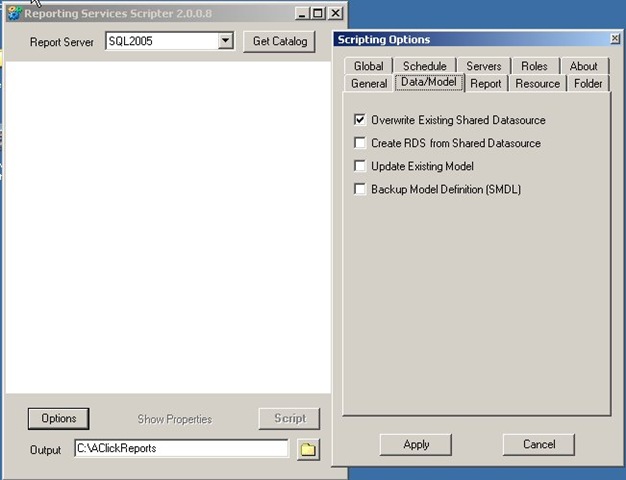The height and width of the screenshot is (480, 626).
Task: Apply the scripting options
Action: (416, 444)
